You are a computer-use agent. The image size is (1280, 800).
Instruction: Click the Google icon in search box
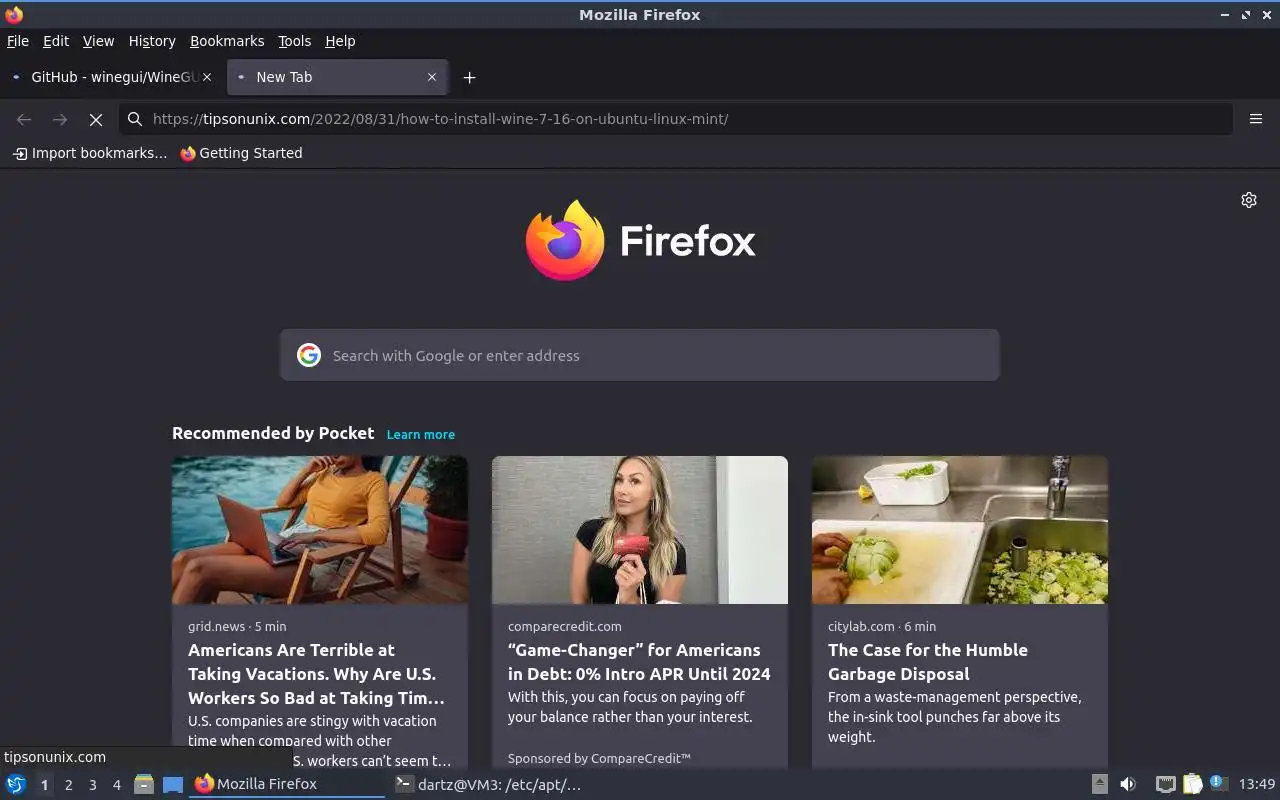309,355
